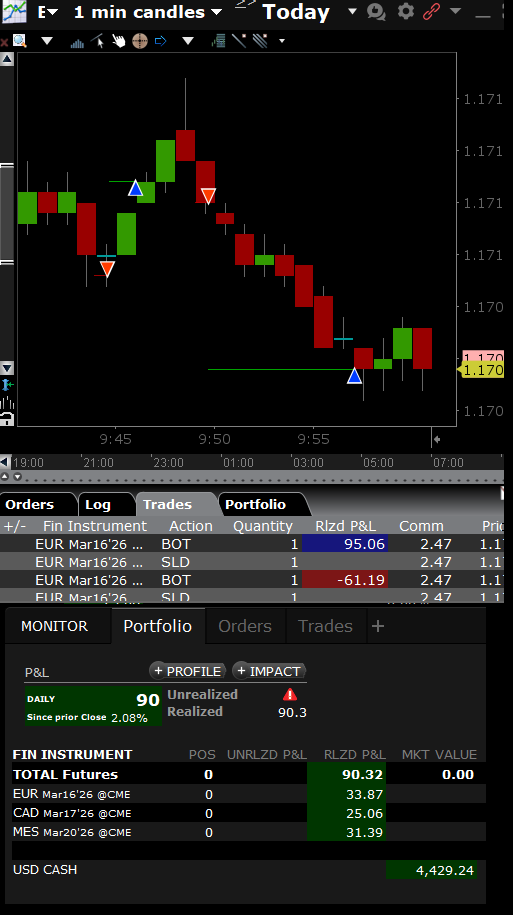Select the lower Portfolio tab
The width and height of the screenshot is (513, 915).
(158, 626)
